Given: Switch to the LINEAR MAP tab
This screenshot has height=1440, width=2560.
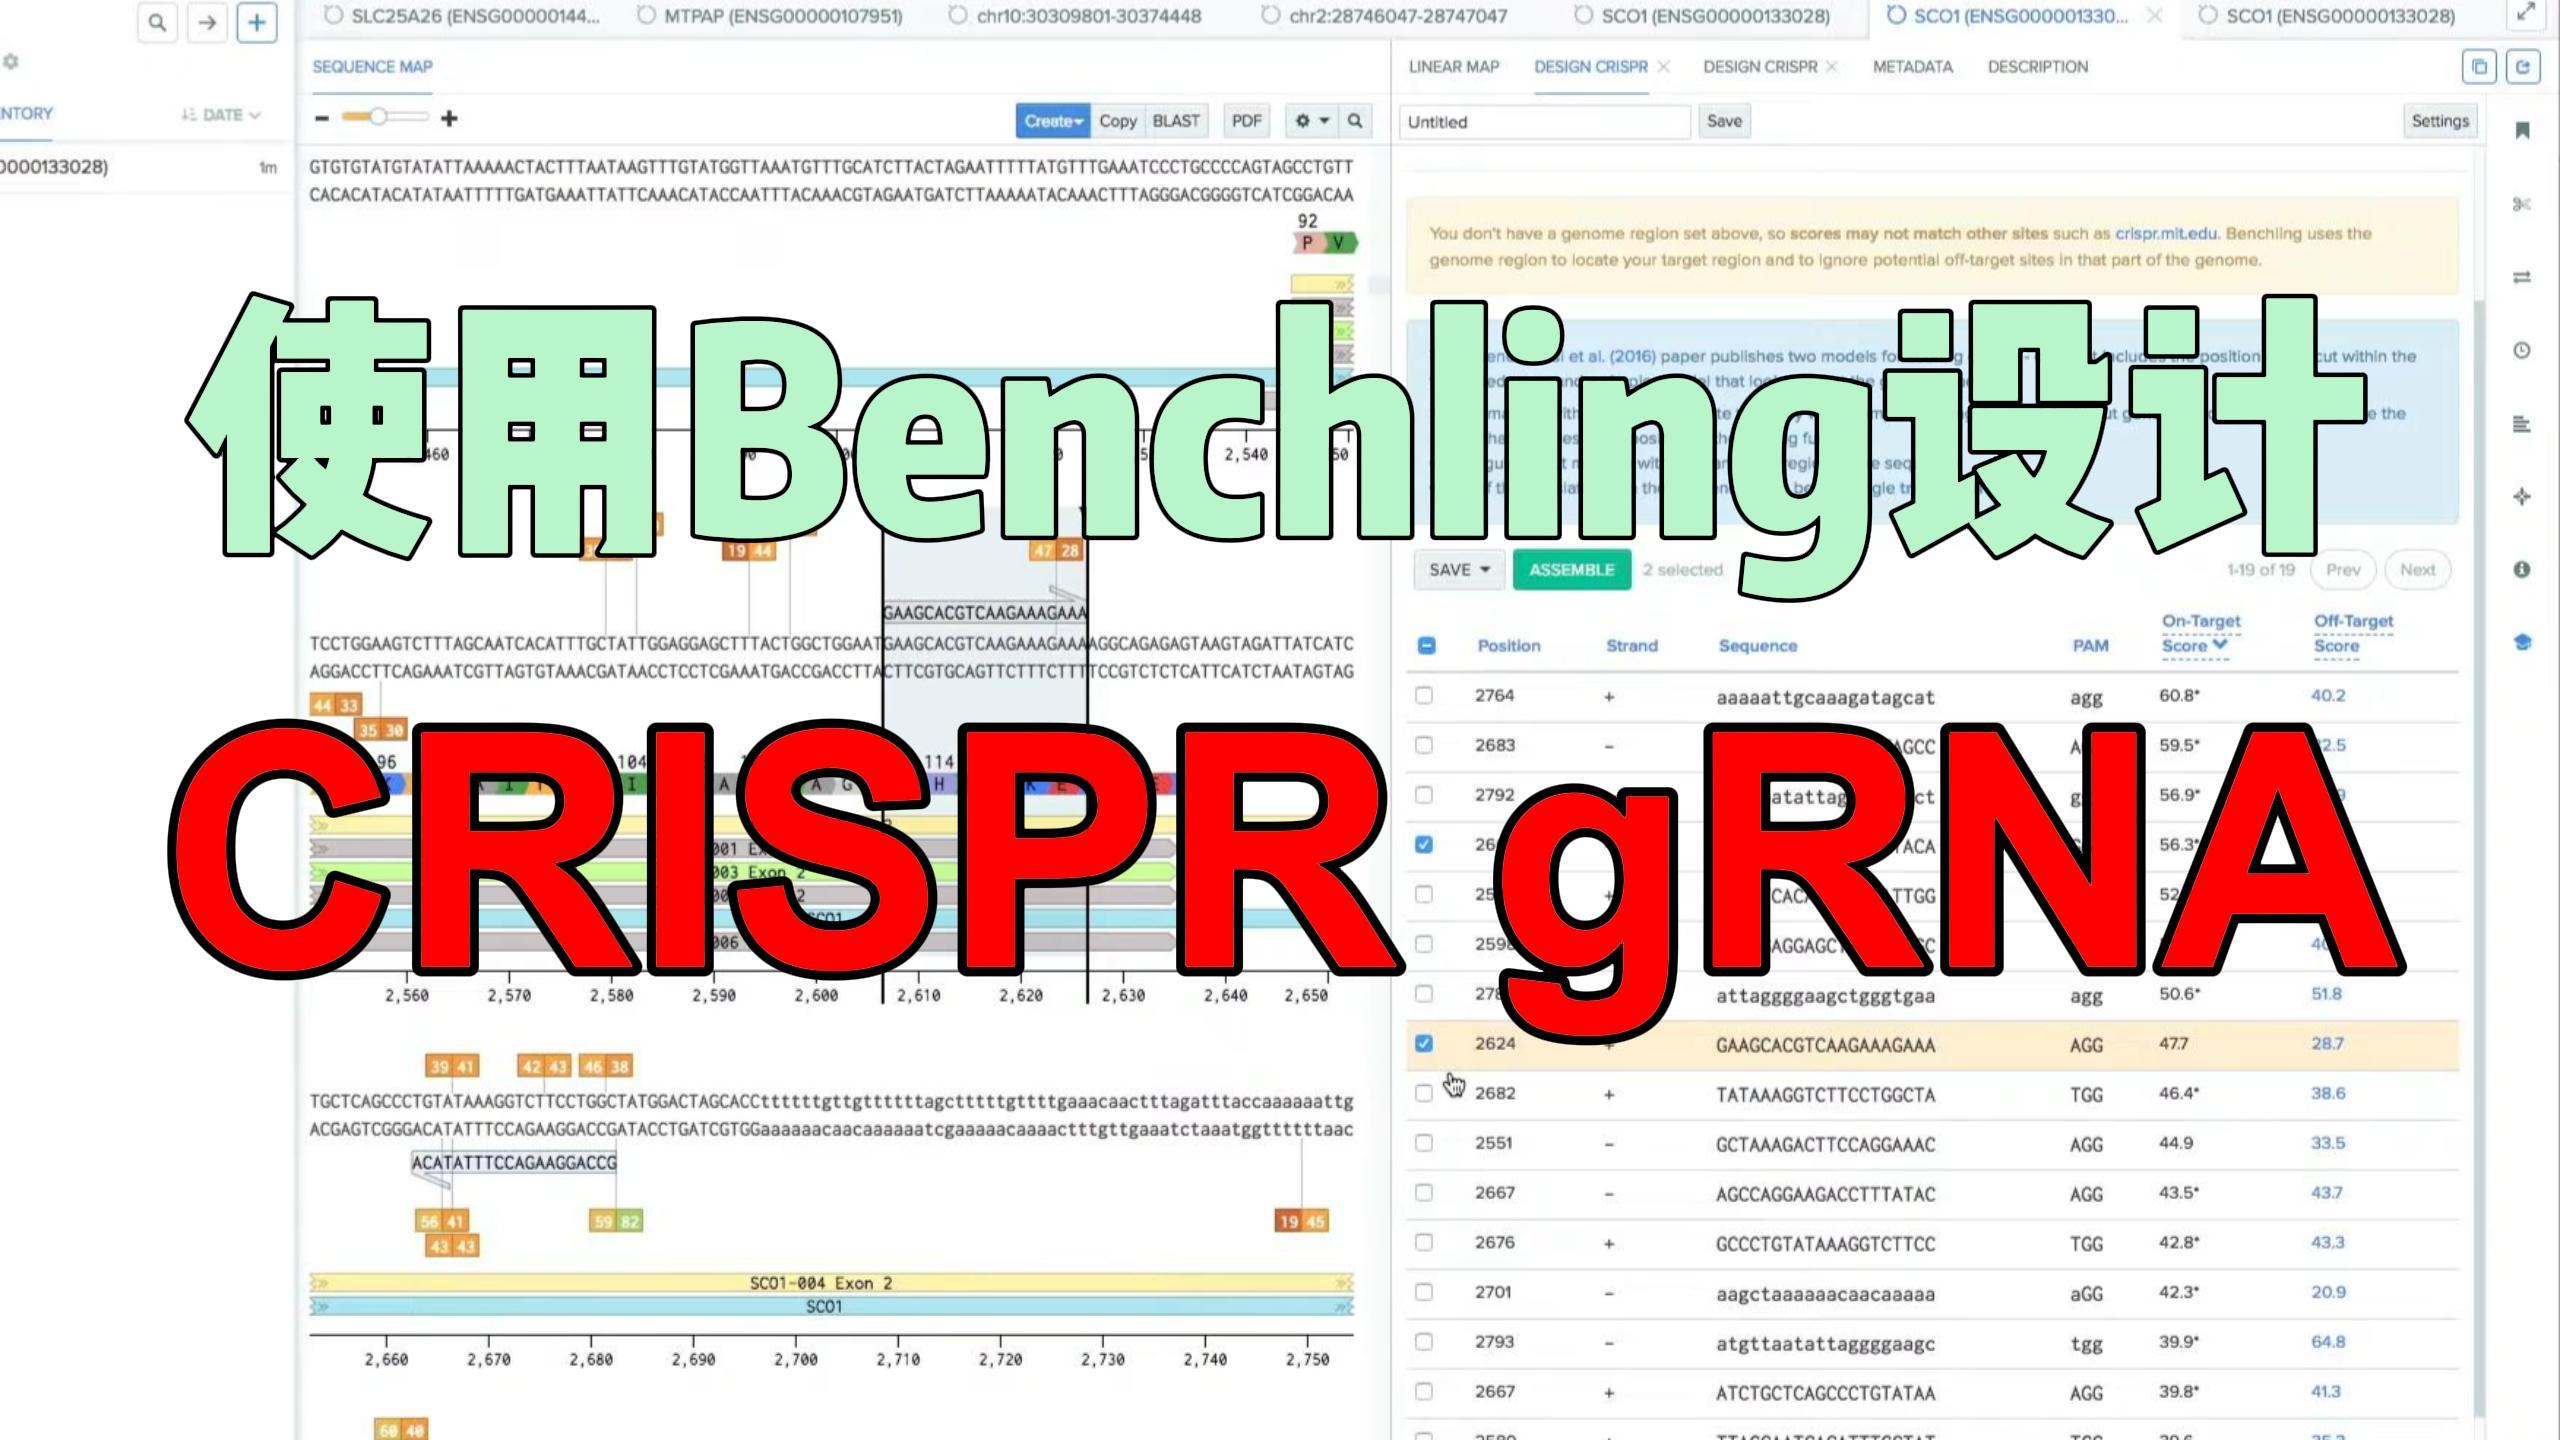Looking at the screenshot, I should tap(1454, 67).
